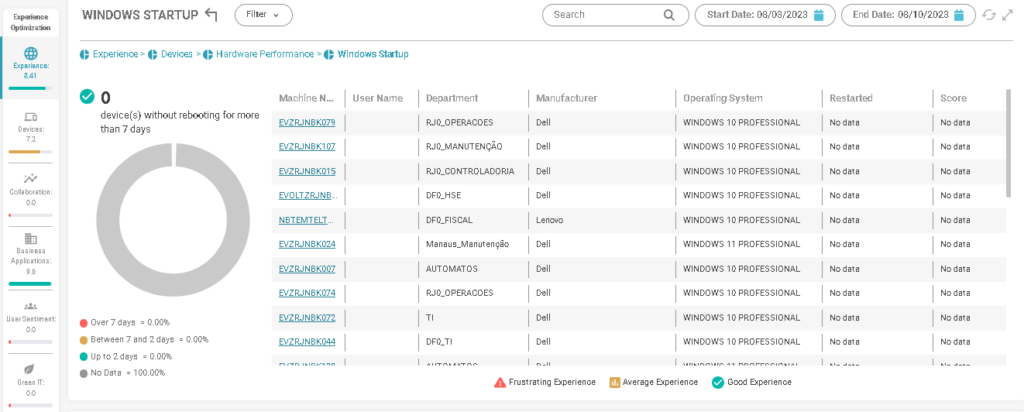Viewport: 1024px width, 412px height.
Task: Open machine EVZRJNBK079 link
Action: coord(307,122)
